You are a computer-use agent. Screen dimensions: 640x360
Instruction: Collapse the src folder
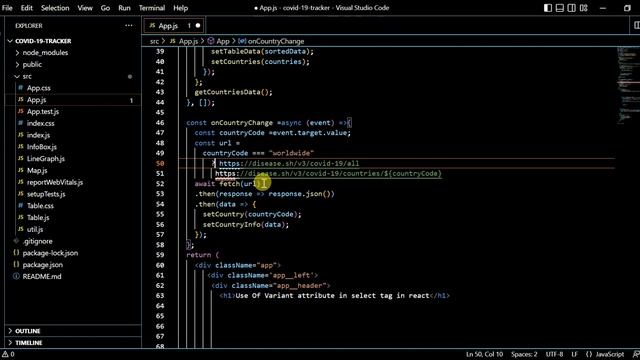click(27, 76)
